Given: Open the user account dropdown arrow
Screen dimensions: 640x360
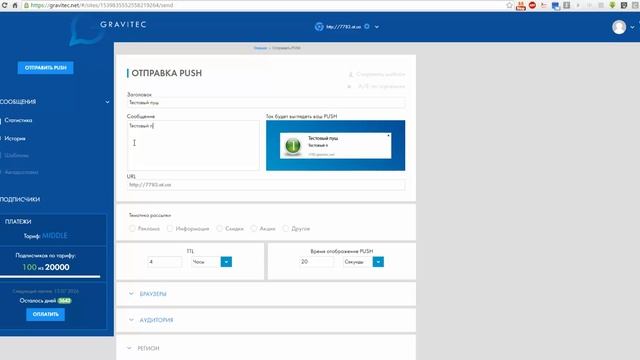Looking at the screenshot, I should point(632,27).
